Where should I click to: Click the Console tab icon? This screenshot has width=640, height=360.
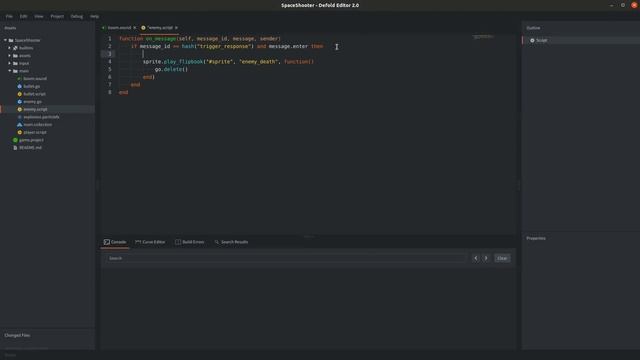(107, 242)
